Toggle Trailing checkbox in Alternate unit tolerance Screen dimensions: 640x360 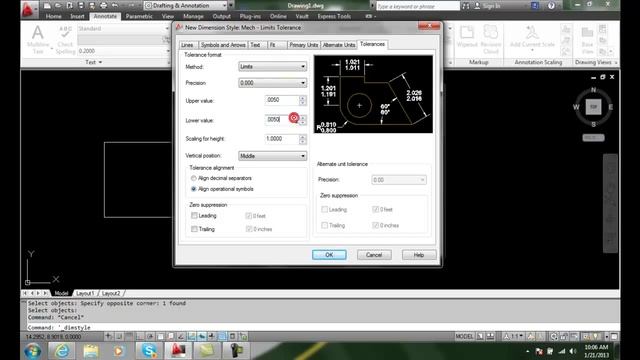click(x=324, y=225)
